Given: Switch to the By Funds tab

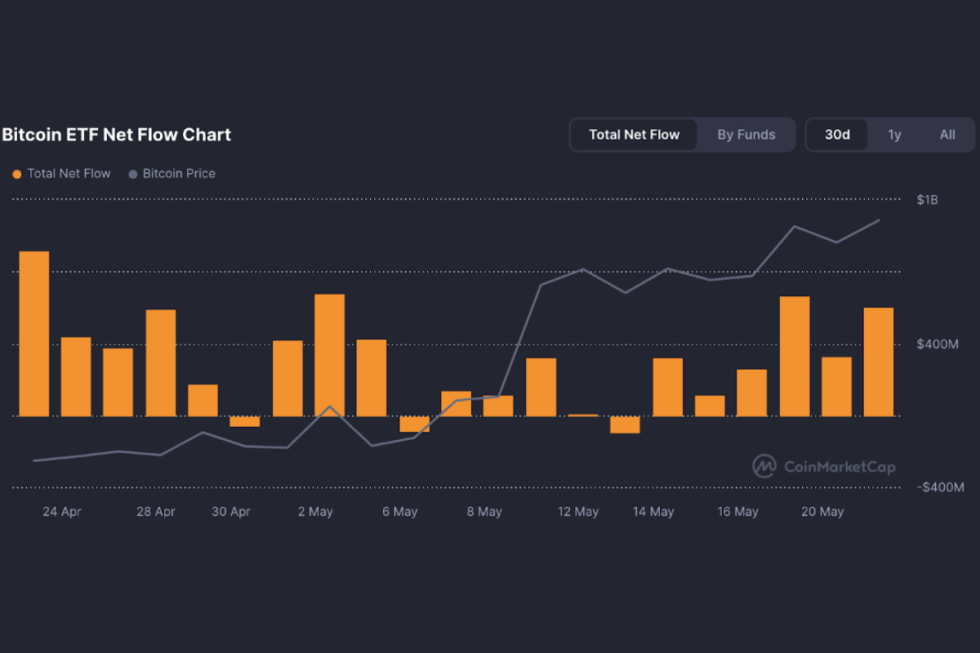Looking at the screenshot, I should (746, 135).
